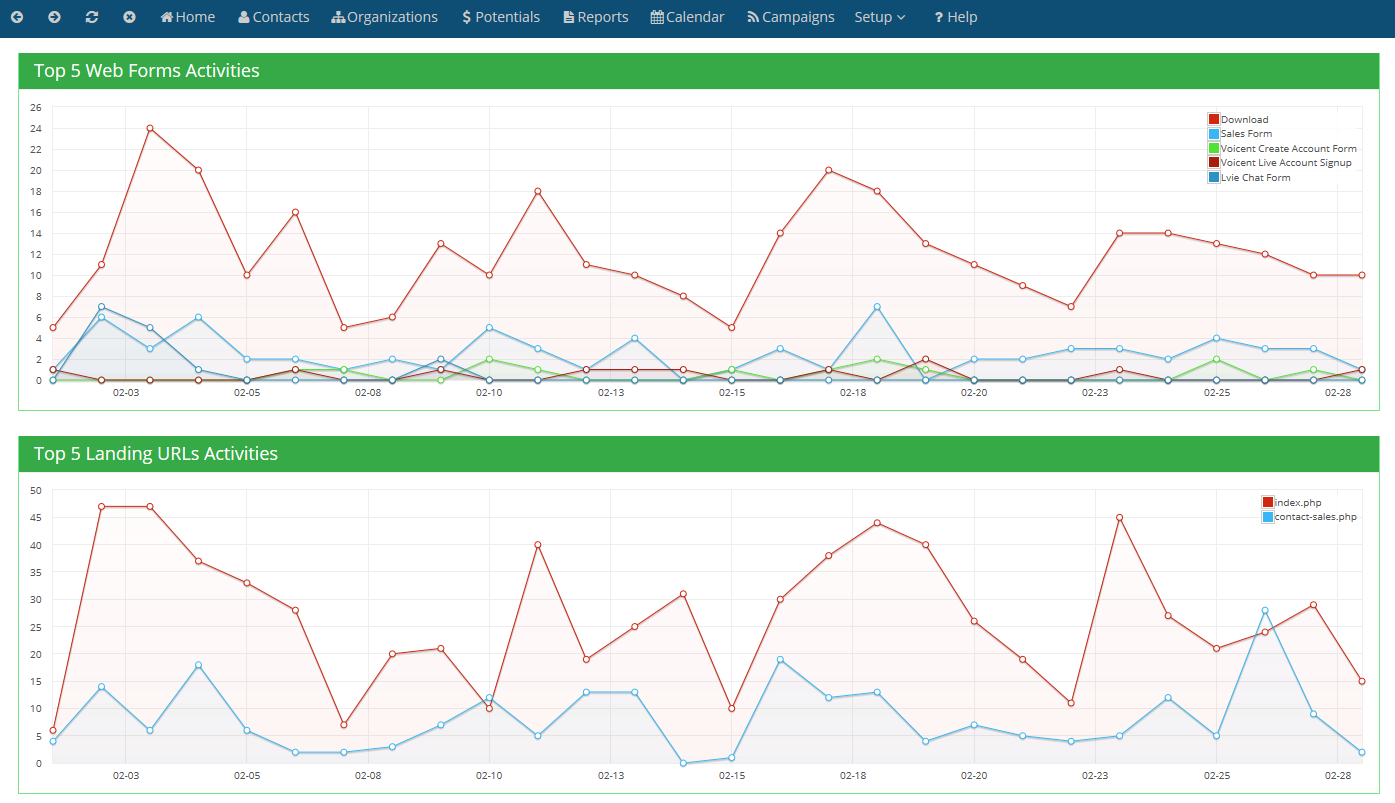1395x803 pixels.
Task: Click the red swatch for Voicent Live Account Signup
Action: click(1213, 162)
